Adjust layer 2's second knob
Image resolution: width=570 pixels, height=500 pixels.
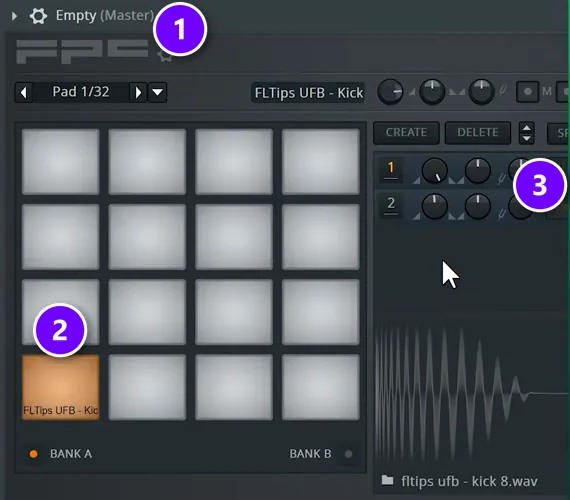[478, 206]
